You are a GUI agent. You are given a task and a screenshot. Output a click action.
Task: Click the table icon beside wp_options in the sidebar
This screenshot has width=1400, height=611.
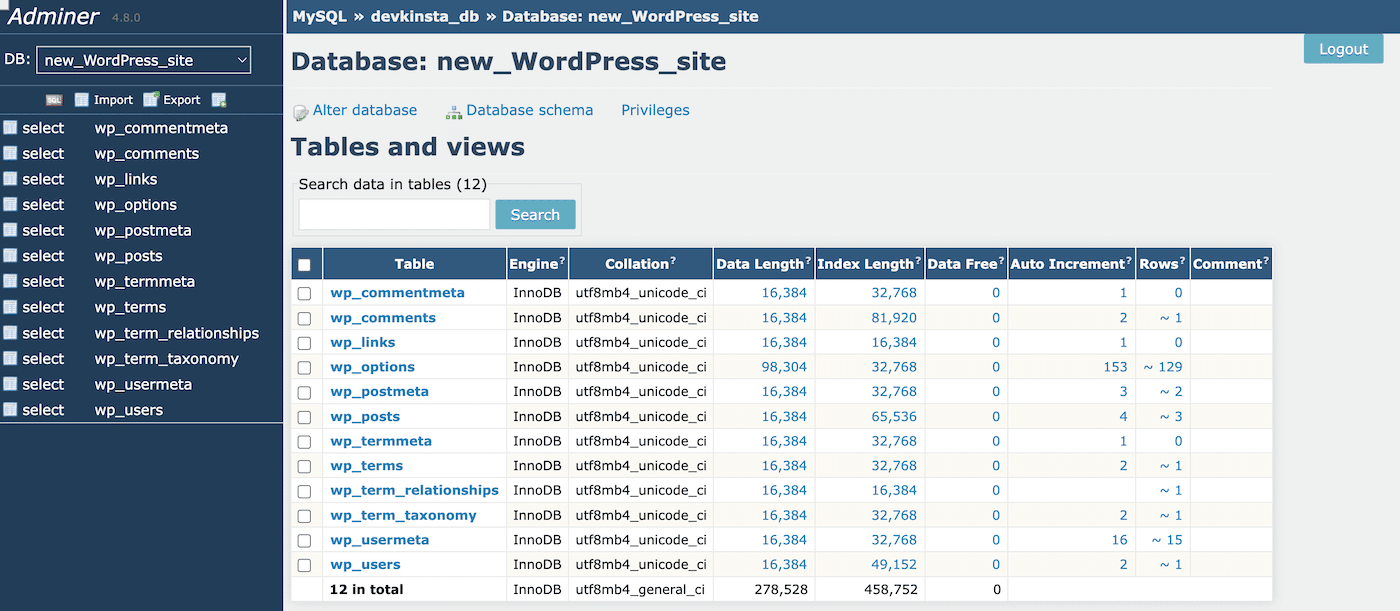tap(10, 205)
